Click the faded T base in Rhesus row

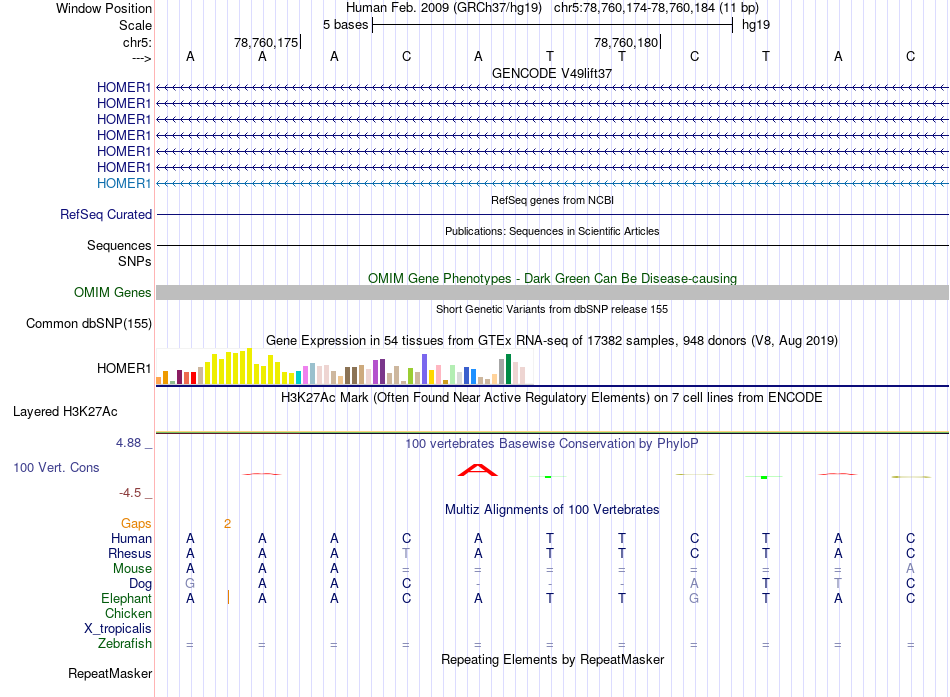coord(406,553)
